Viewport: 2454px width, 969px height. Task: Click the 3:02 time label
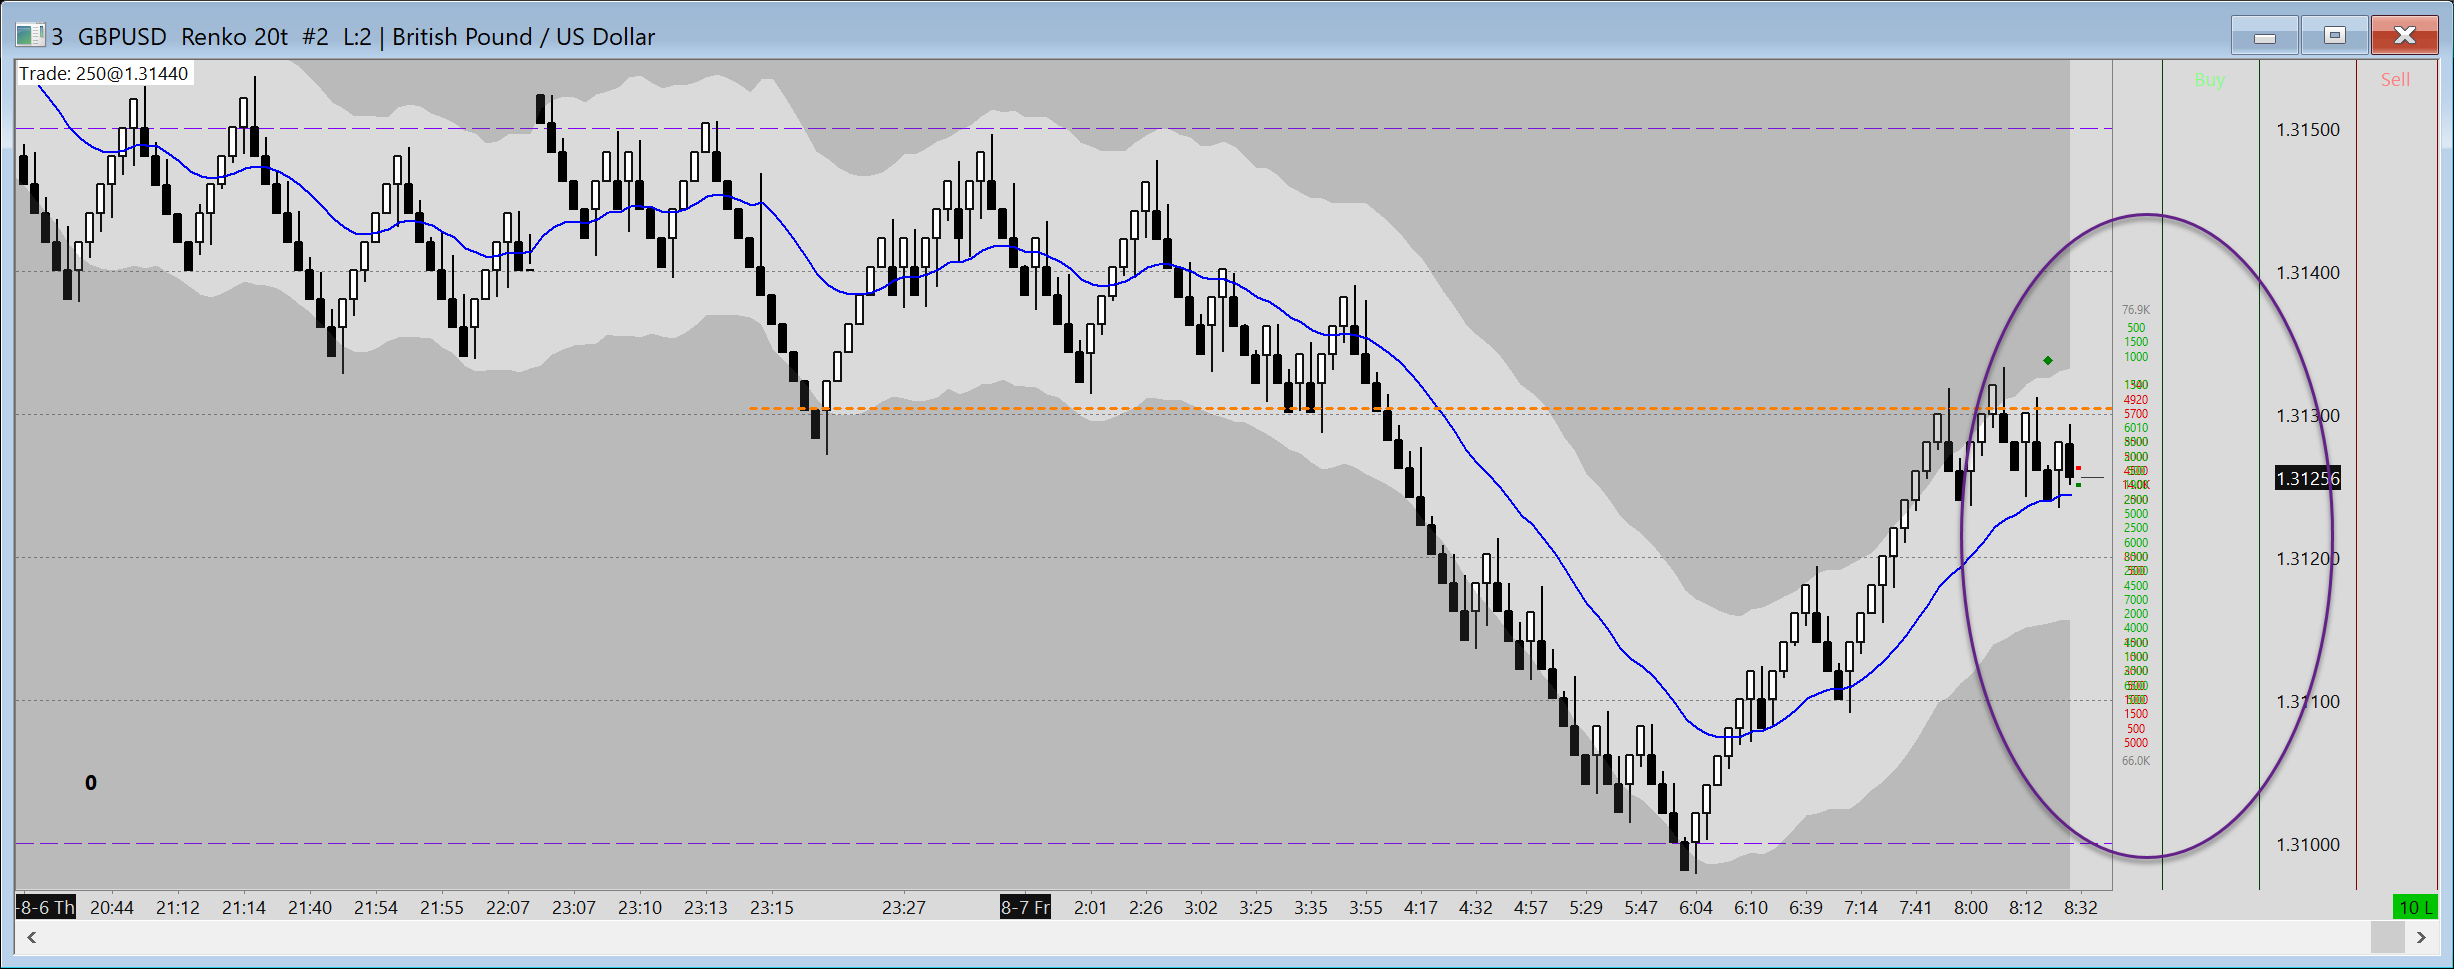1201,907
